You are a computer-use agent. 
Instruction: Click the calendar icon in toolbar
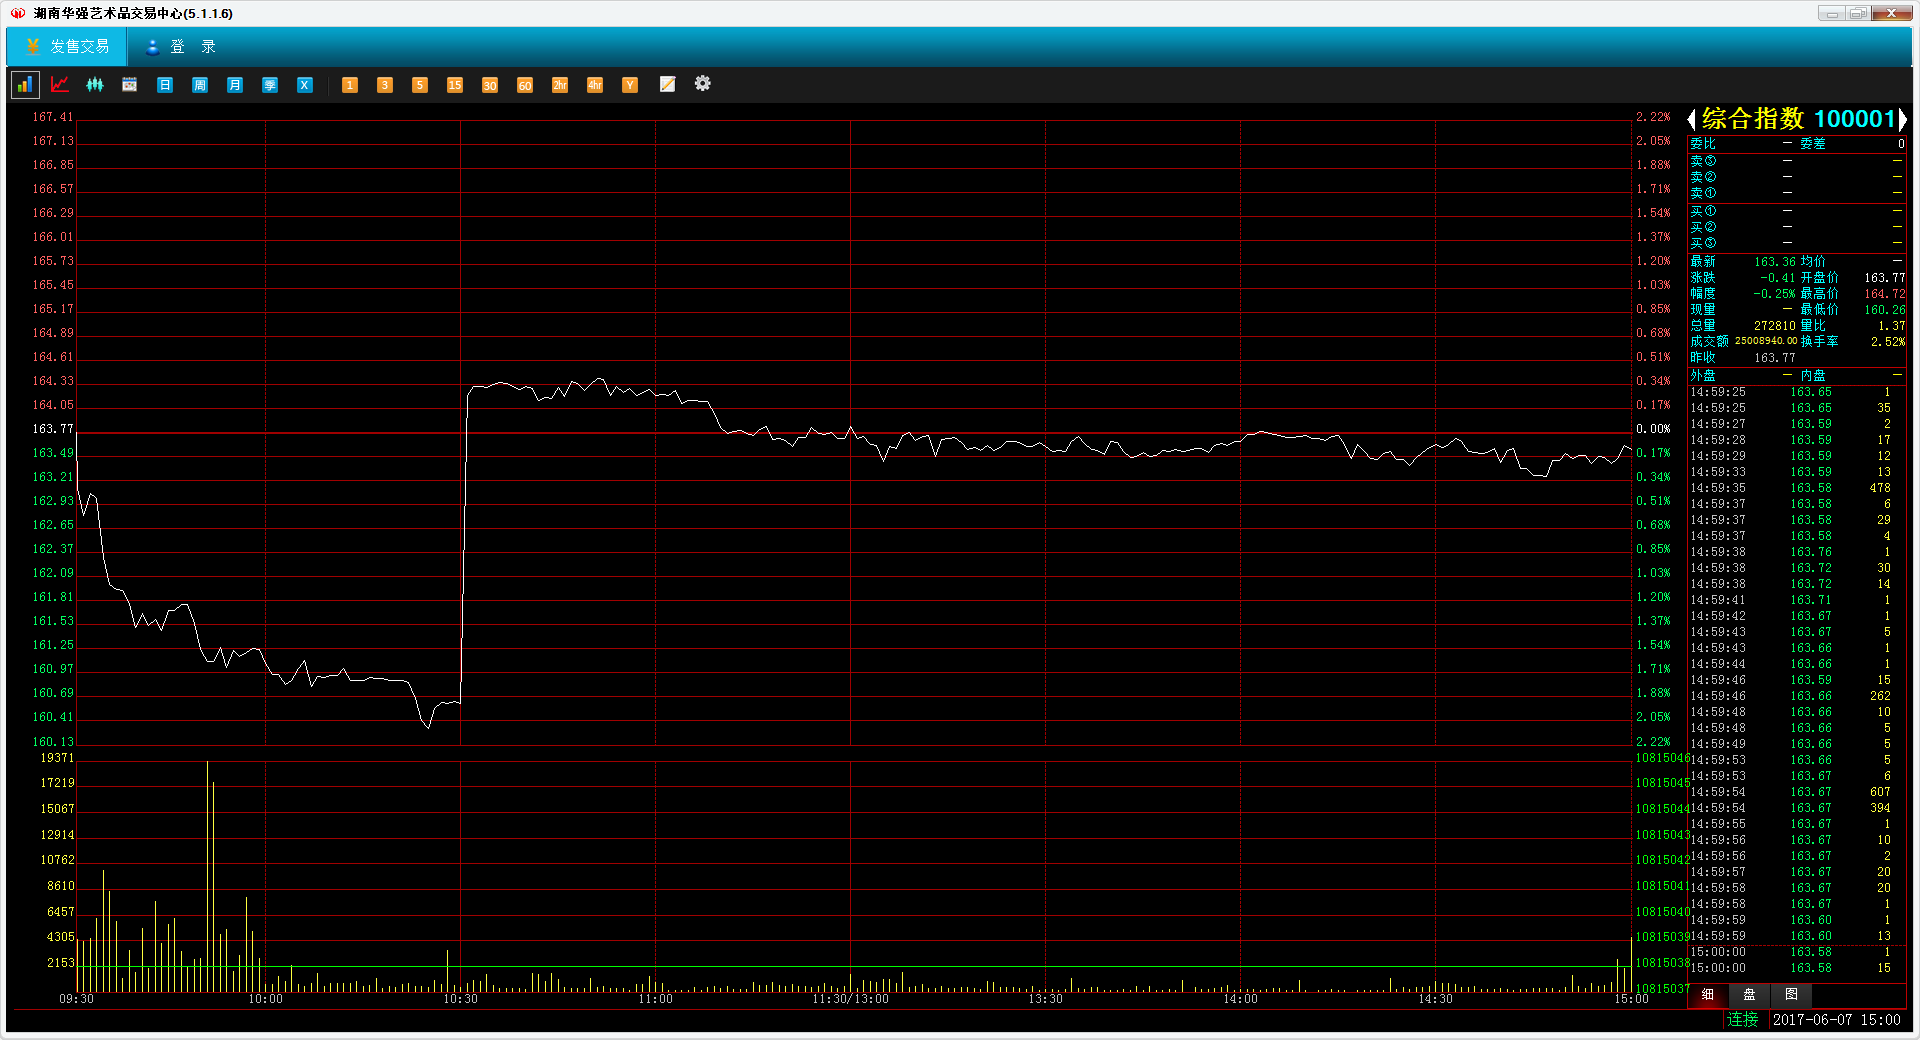[x=130, y=85]
